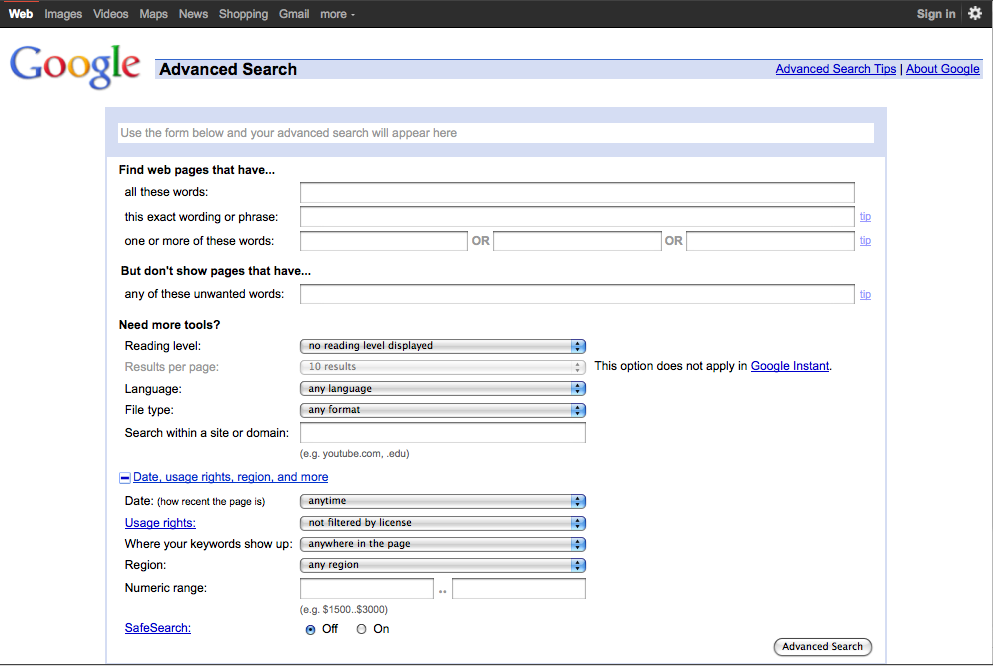Screen dimensions: 993x666
Task: Click "But don't show pages that have..." heading
Action: point(216,271)
